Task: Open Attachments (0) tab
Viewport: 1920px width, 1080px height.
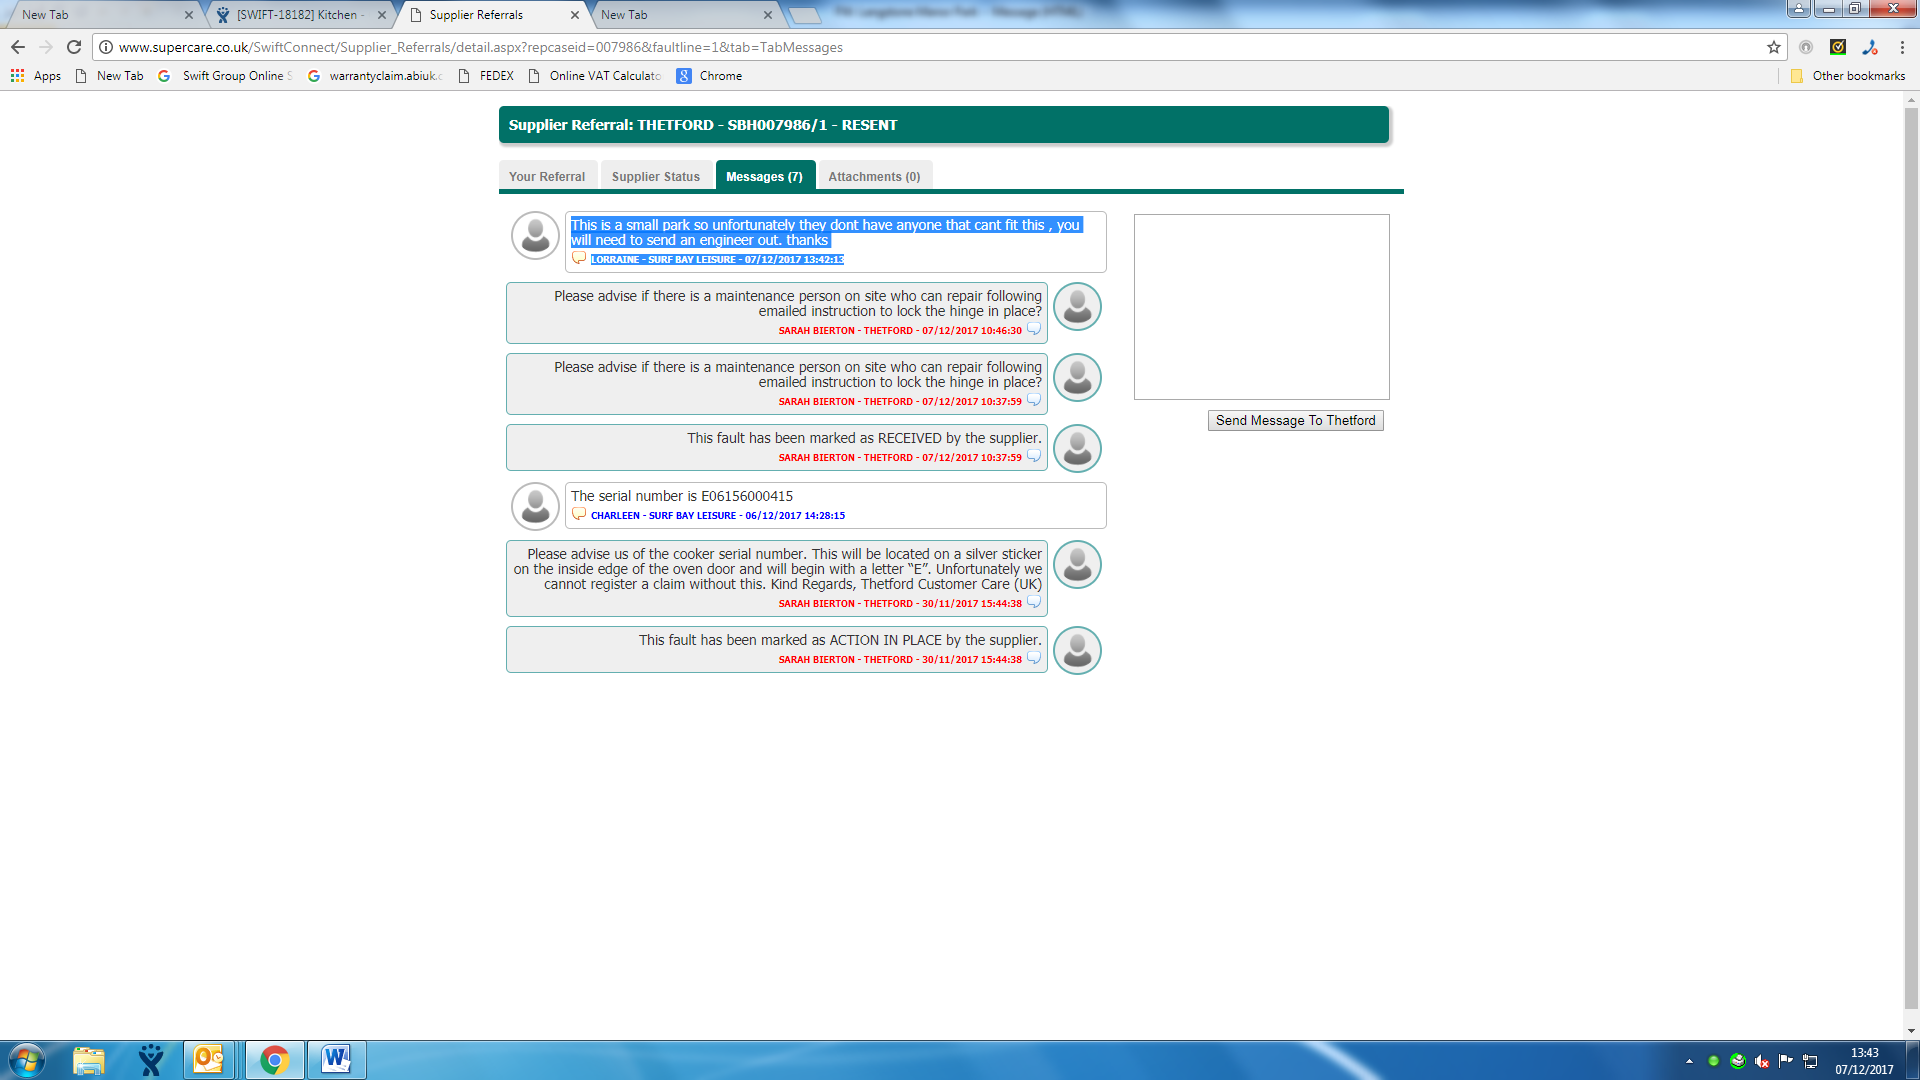Action: tap(874, 176)
